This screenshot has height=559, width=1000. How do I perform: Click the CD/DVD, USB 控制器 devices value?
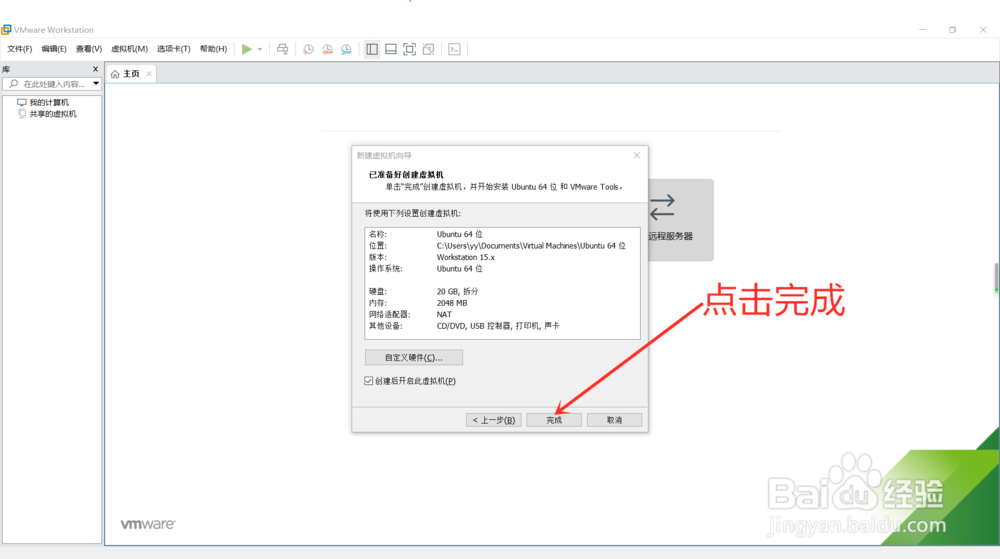(x=497, y=326)
